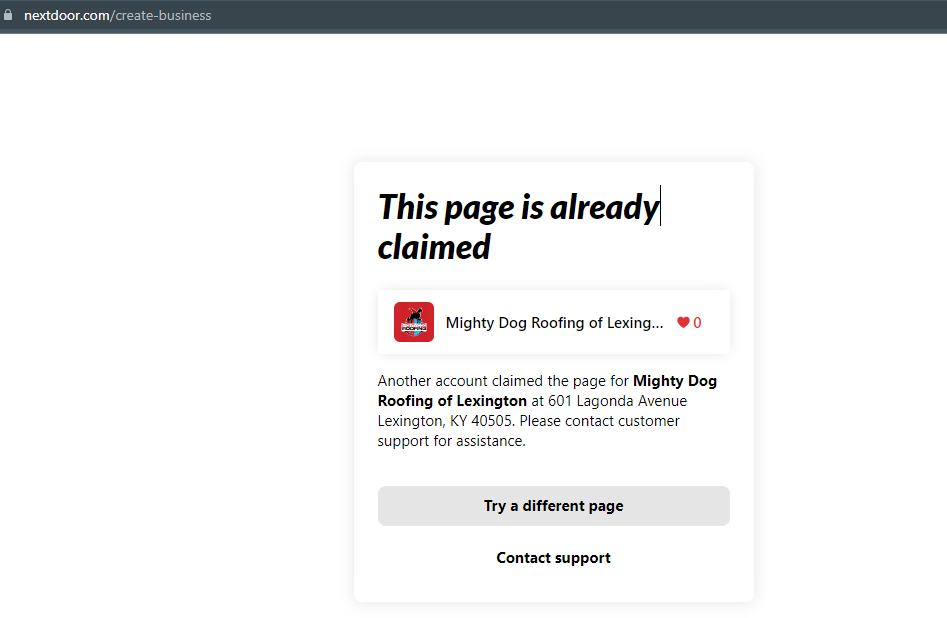Click the heart count number 0

click(x=698, y=323)
